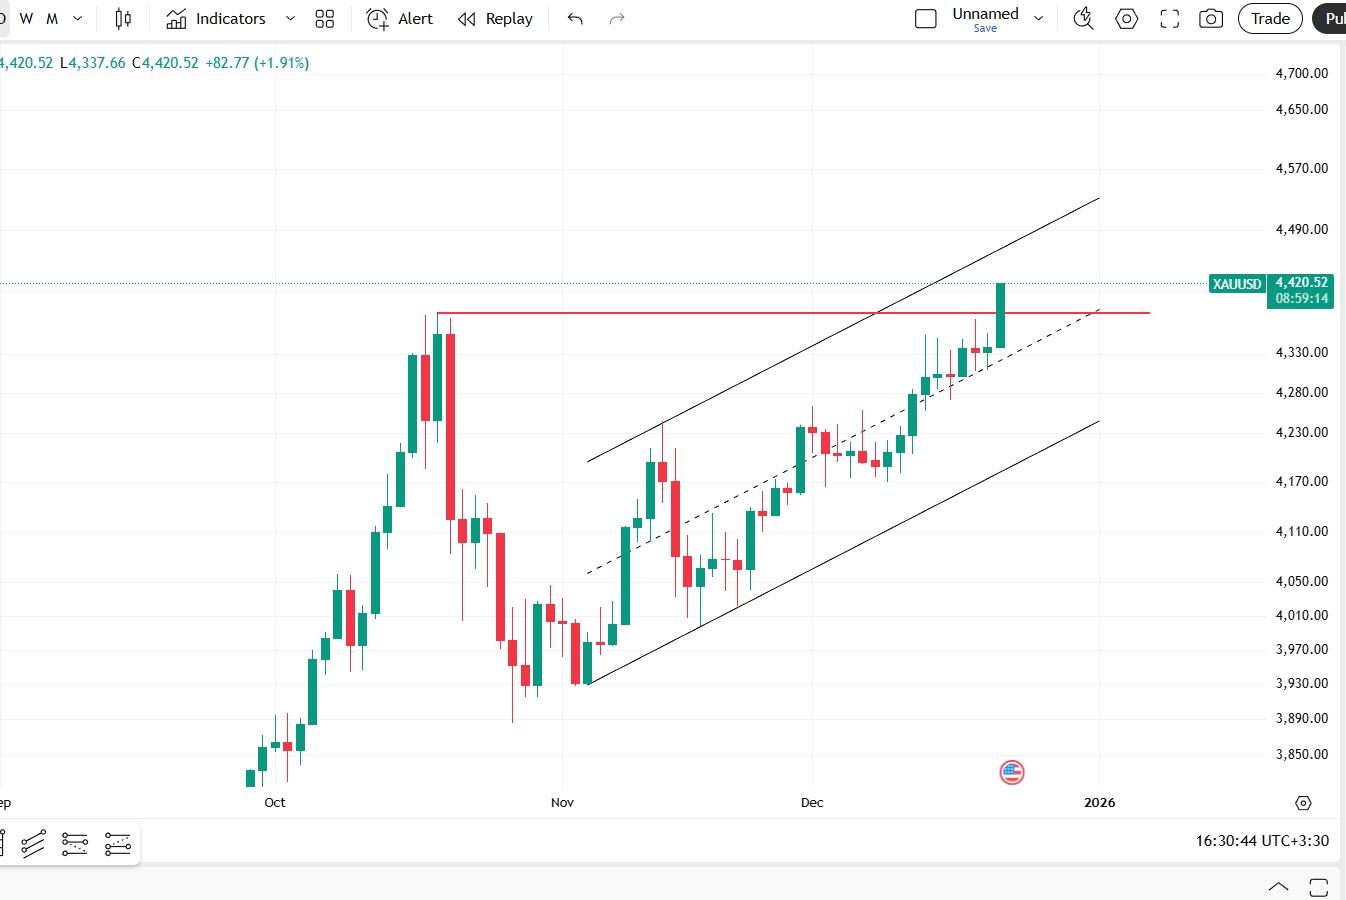Select the flat top/bottom drawing tool
The width and height of the screenshot is (1346, 900).
click(75, 844)
